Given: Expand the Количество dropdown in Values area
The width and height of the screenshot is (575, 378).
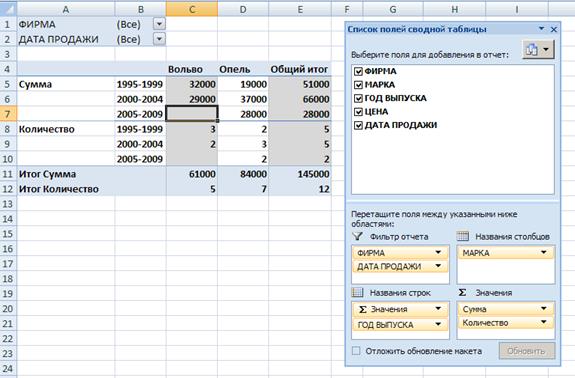Looking at the screenshot, I should point(543,322).
